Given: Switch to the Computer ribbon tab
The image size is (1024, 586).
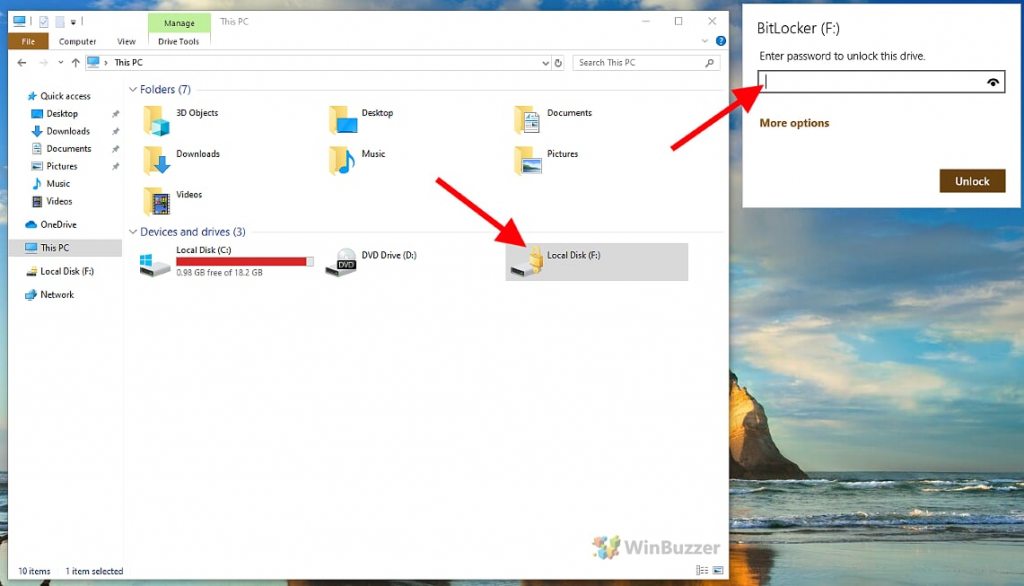Looking at the screenshot, I should pyautogui.click(x=77, y=41).
